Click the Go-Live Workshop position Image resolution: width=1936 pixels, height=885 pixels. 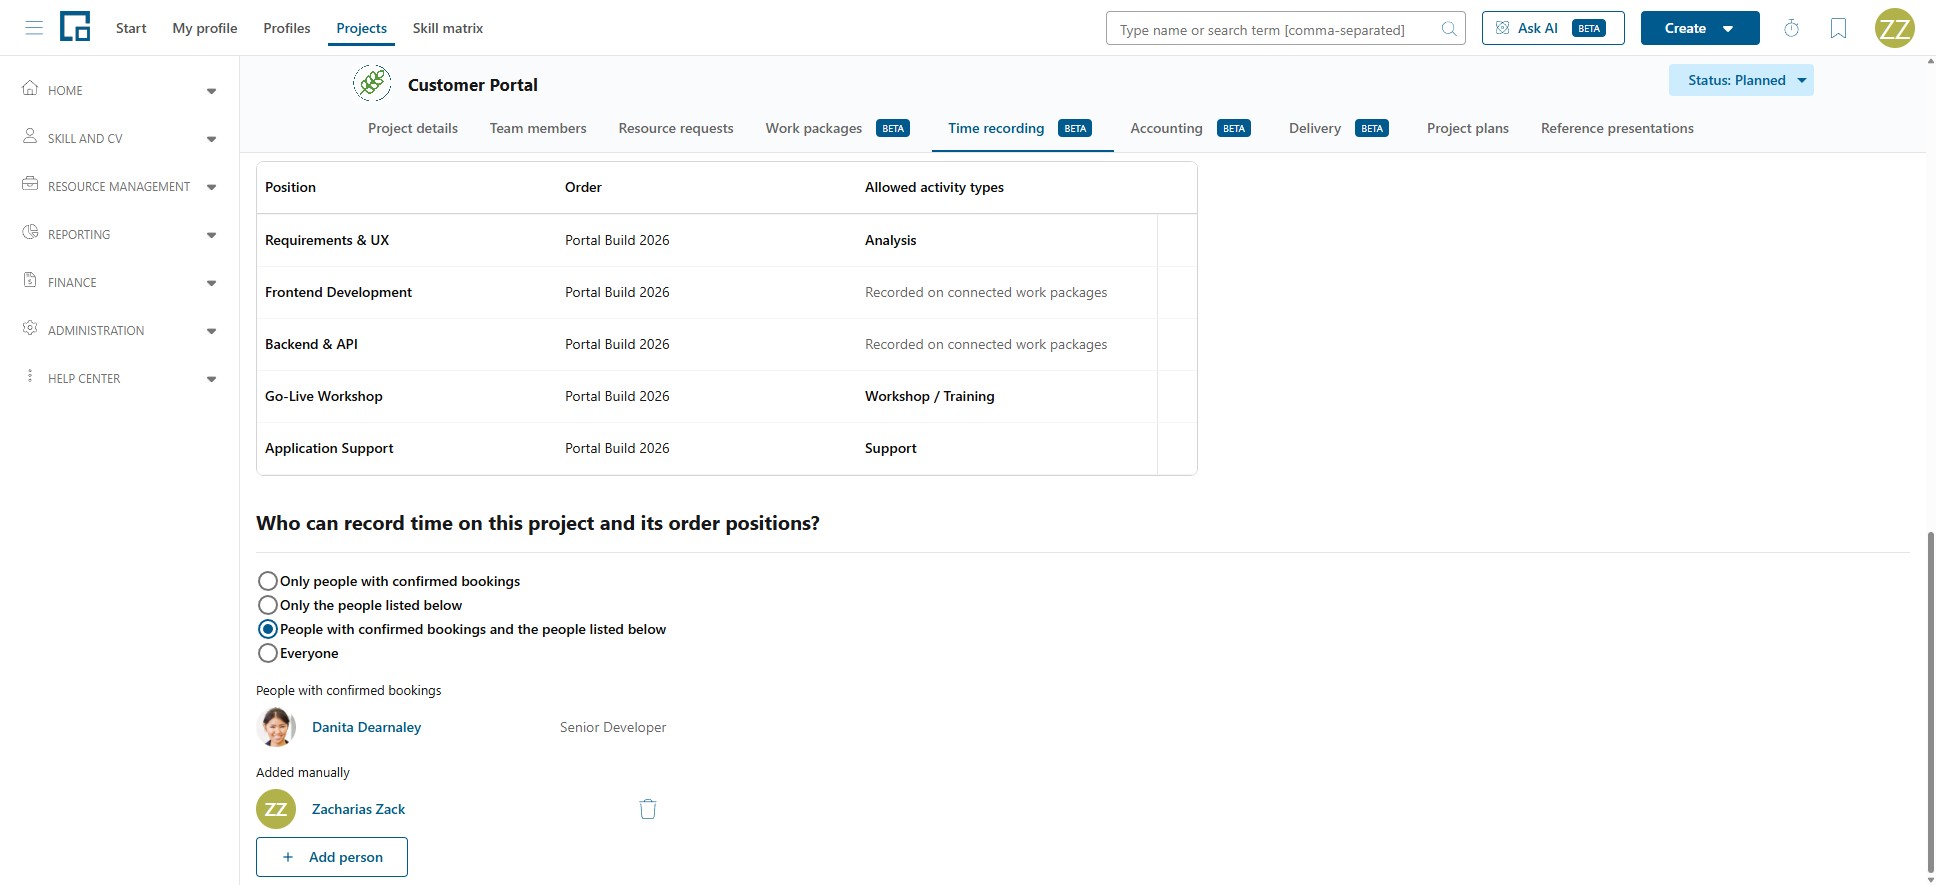(323, 396)
